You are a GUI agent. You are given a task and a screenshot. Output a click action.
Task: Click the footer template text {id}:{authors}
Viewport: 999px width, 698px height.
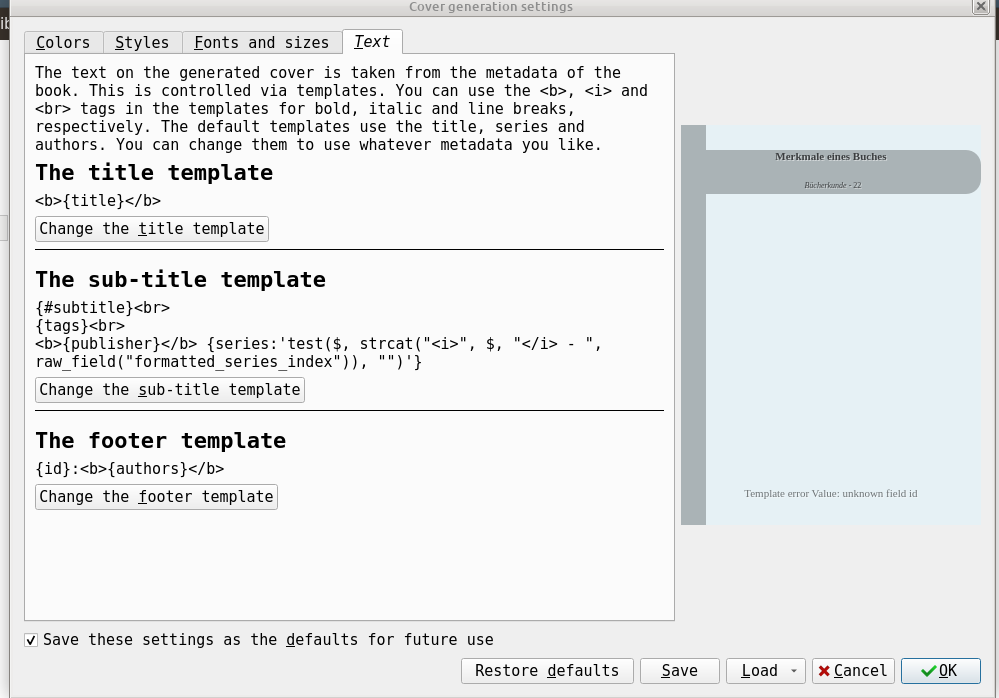(x=129, y=468)
